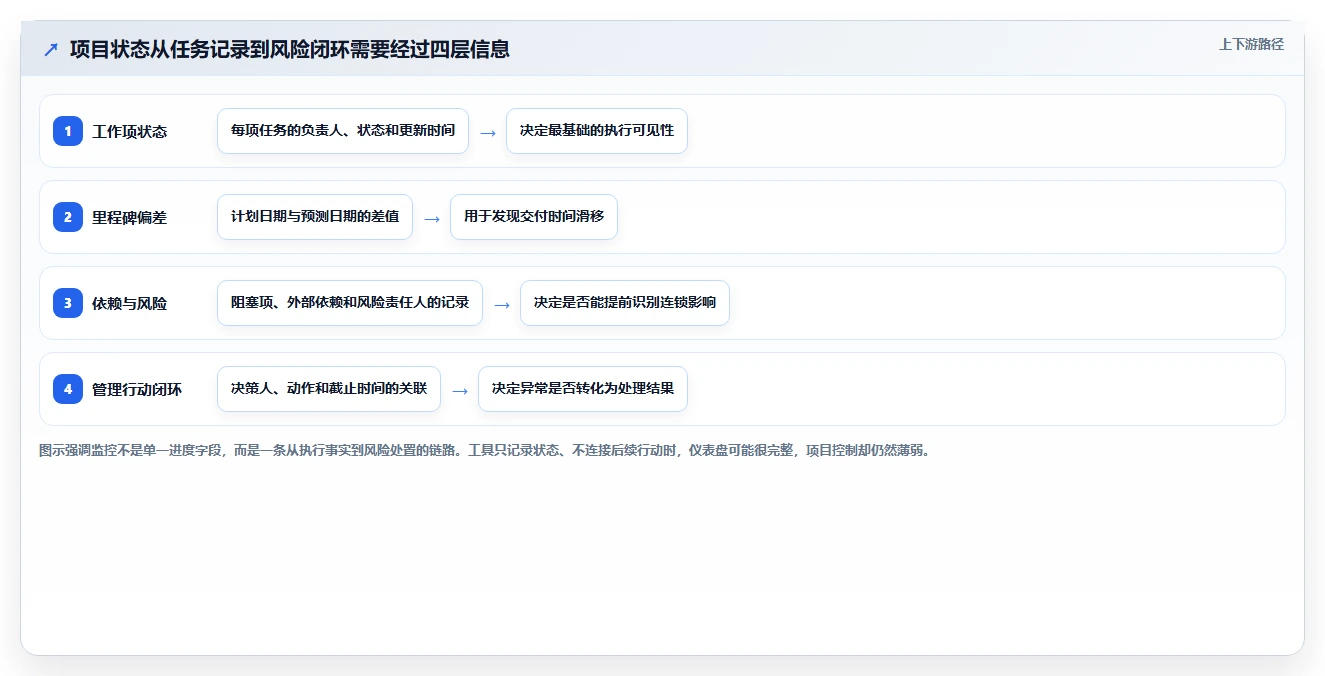The width and height of the screenshot is (1325, 676).
Task: Click the arrow icon beside the title
Action: pos(51,49)
